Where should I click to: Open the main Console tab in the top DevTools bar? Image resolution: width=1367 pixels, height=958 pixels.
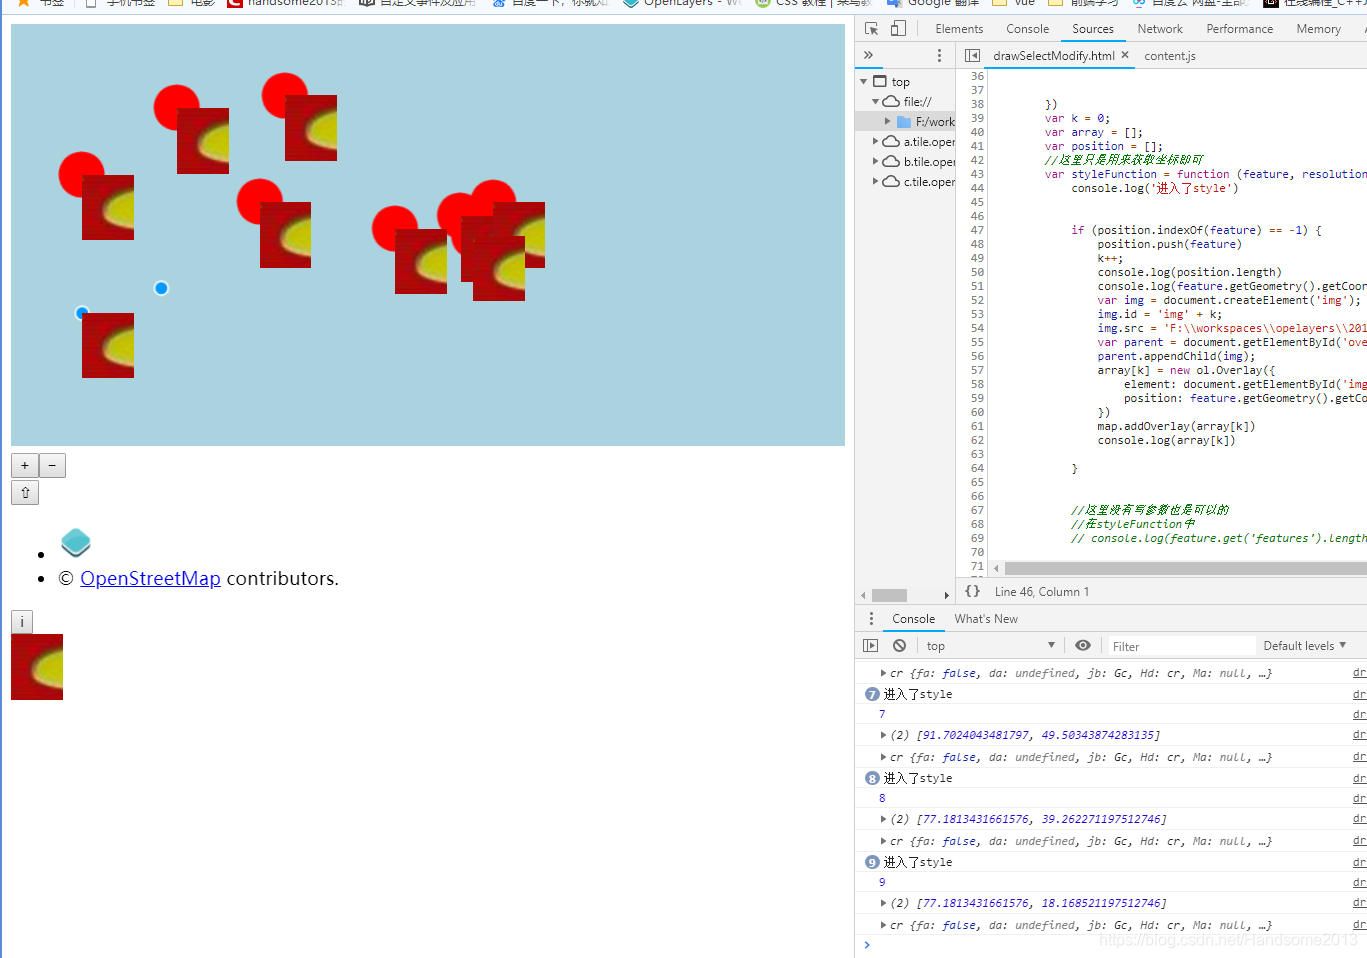coord(1027,29)
